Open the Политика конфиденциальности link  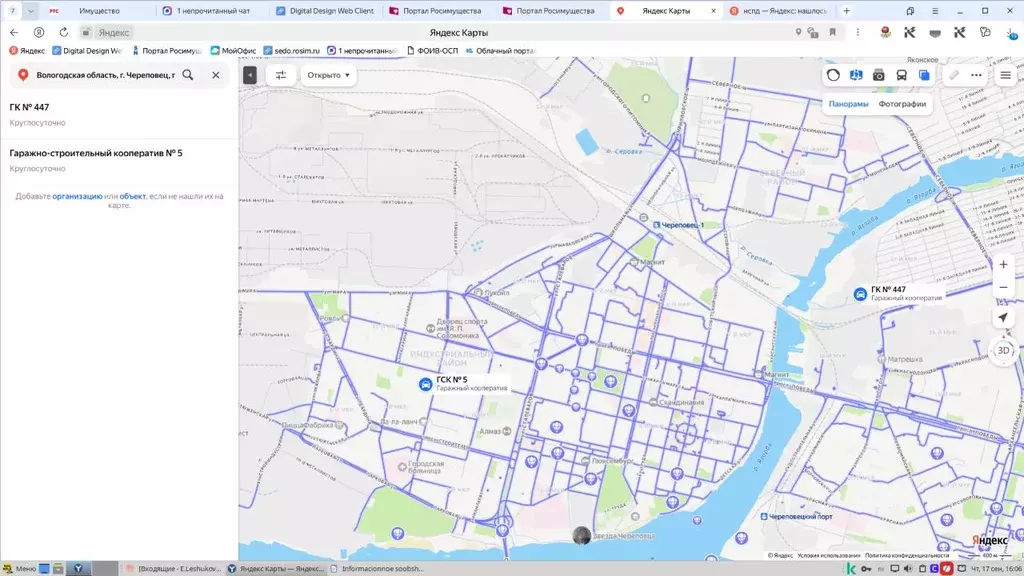coord(907,555)
